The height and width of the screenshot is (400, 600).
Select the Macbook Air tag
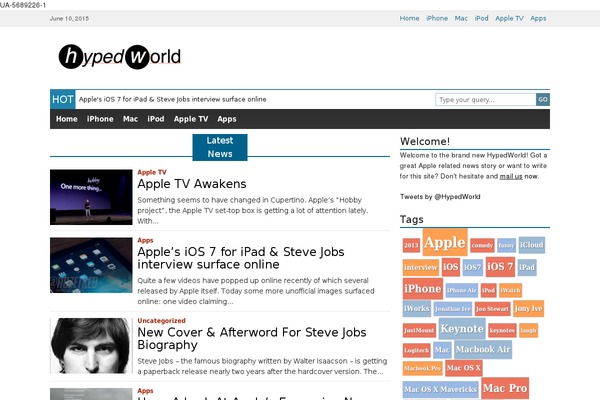(483, 349)
